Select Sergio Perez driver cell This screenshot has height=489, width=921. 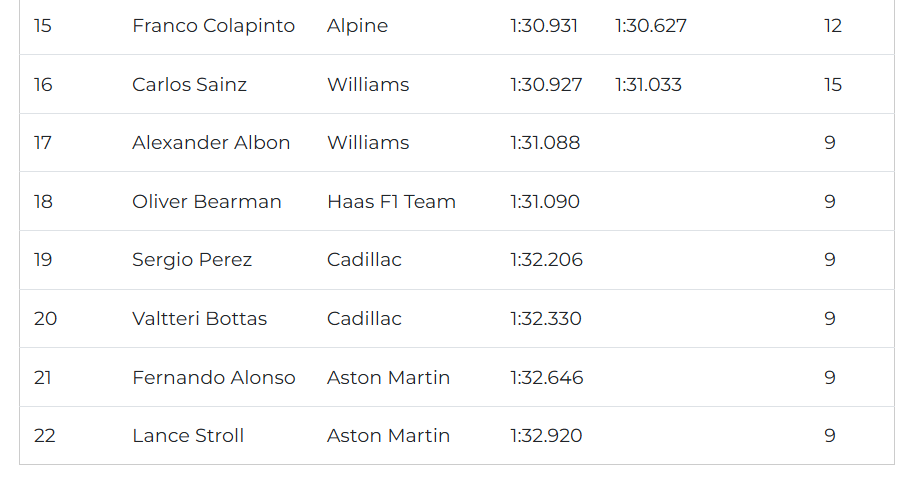192,260
